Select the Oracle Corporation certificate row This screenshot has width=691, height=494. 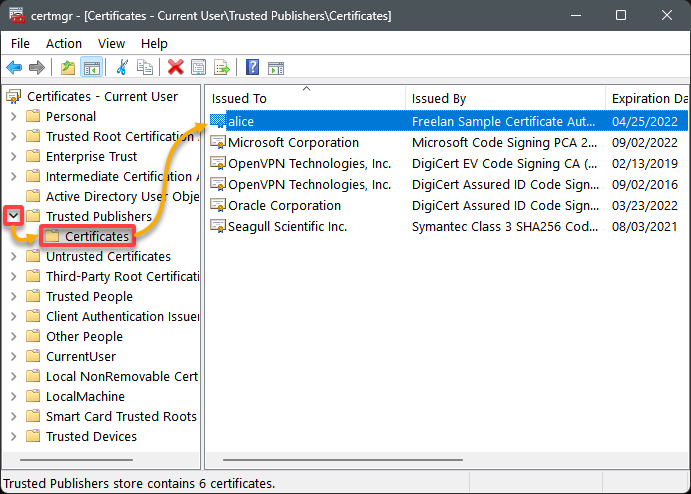[x=449, y=206]
